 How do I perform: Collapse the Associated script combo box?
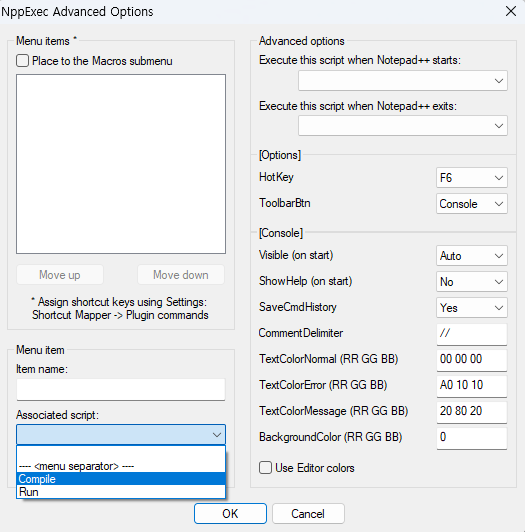click(x=121, y=434)
